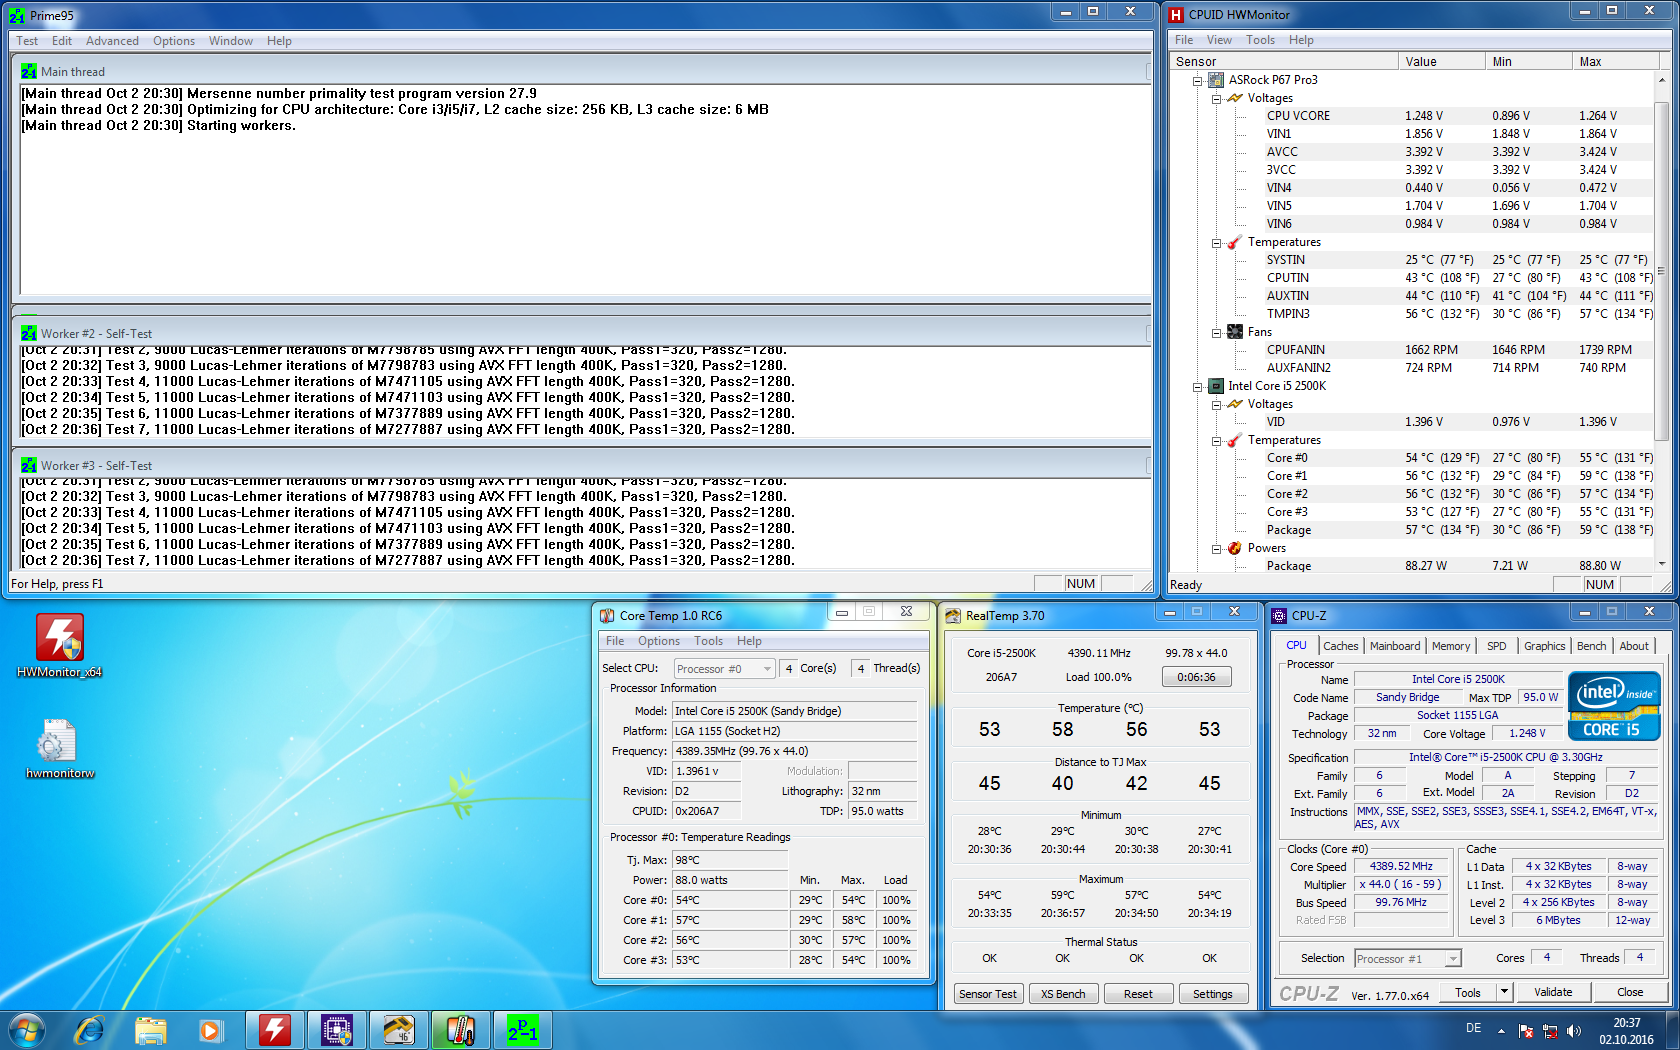The width and height of the screenshot is (1680, 1050).
Task: Switch to RealTemp via its taskbar icon
Action: coord(399,1030)
